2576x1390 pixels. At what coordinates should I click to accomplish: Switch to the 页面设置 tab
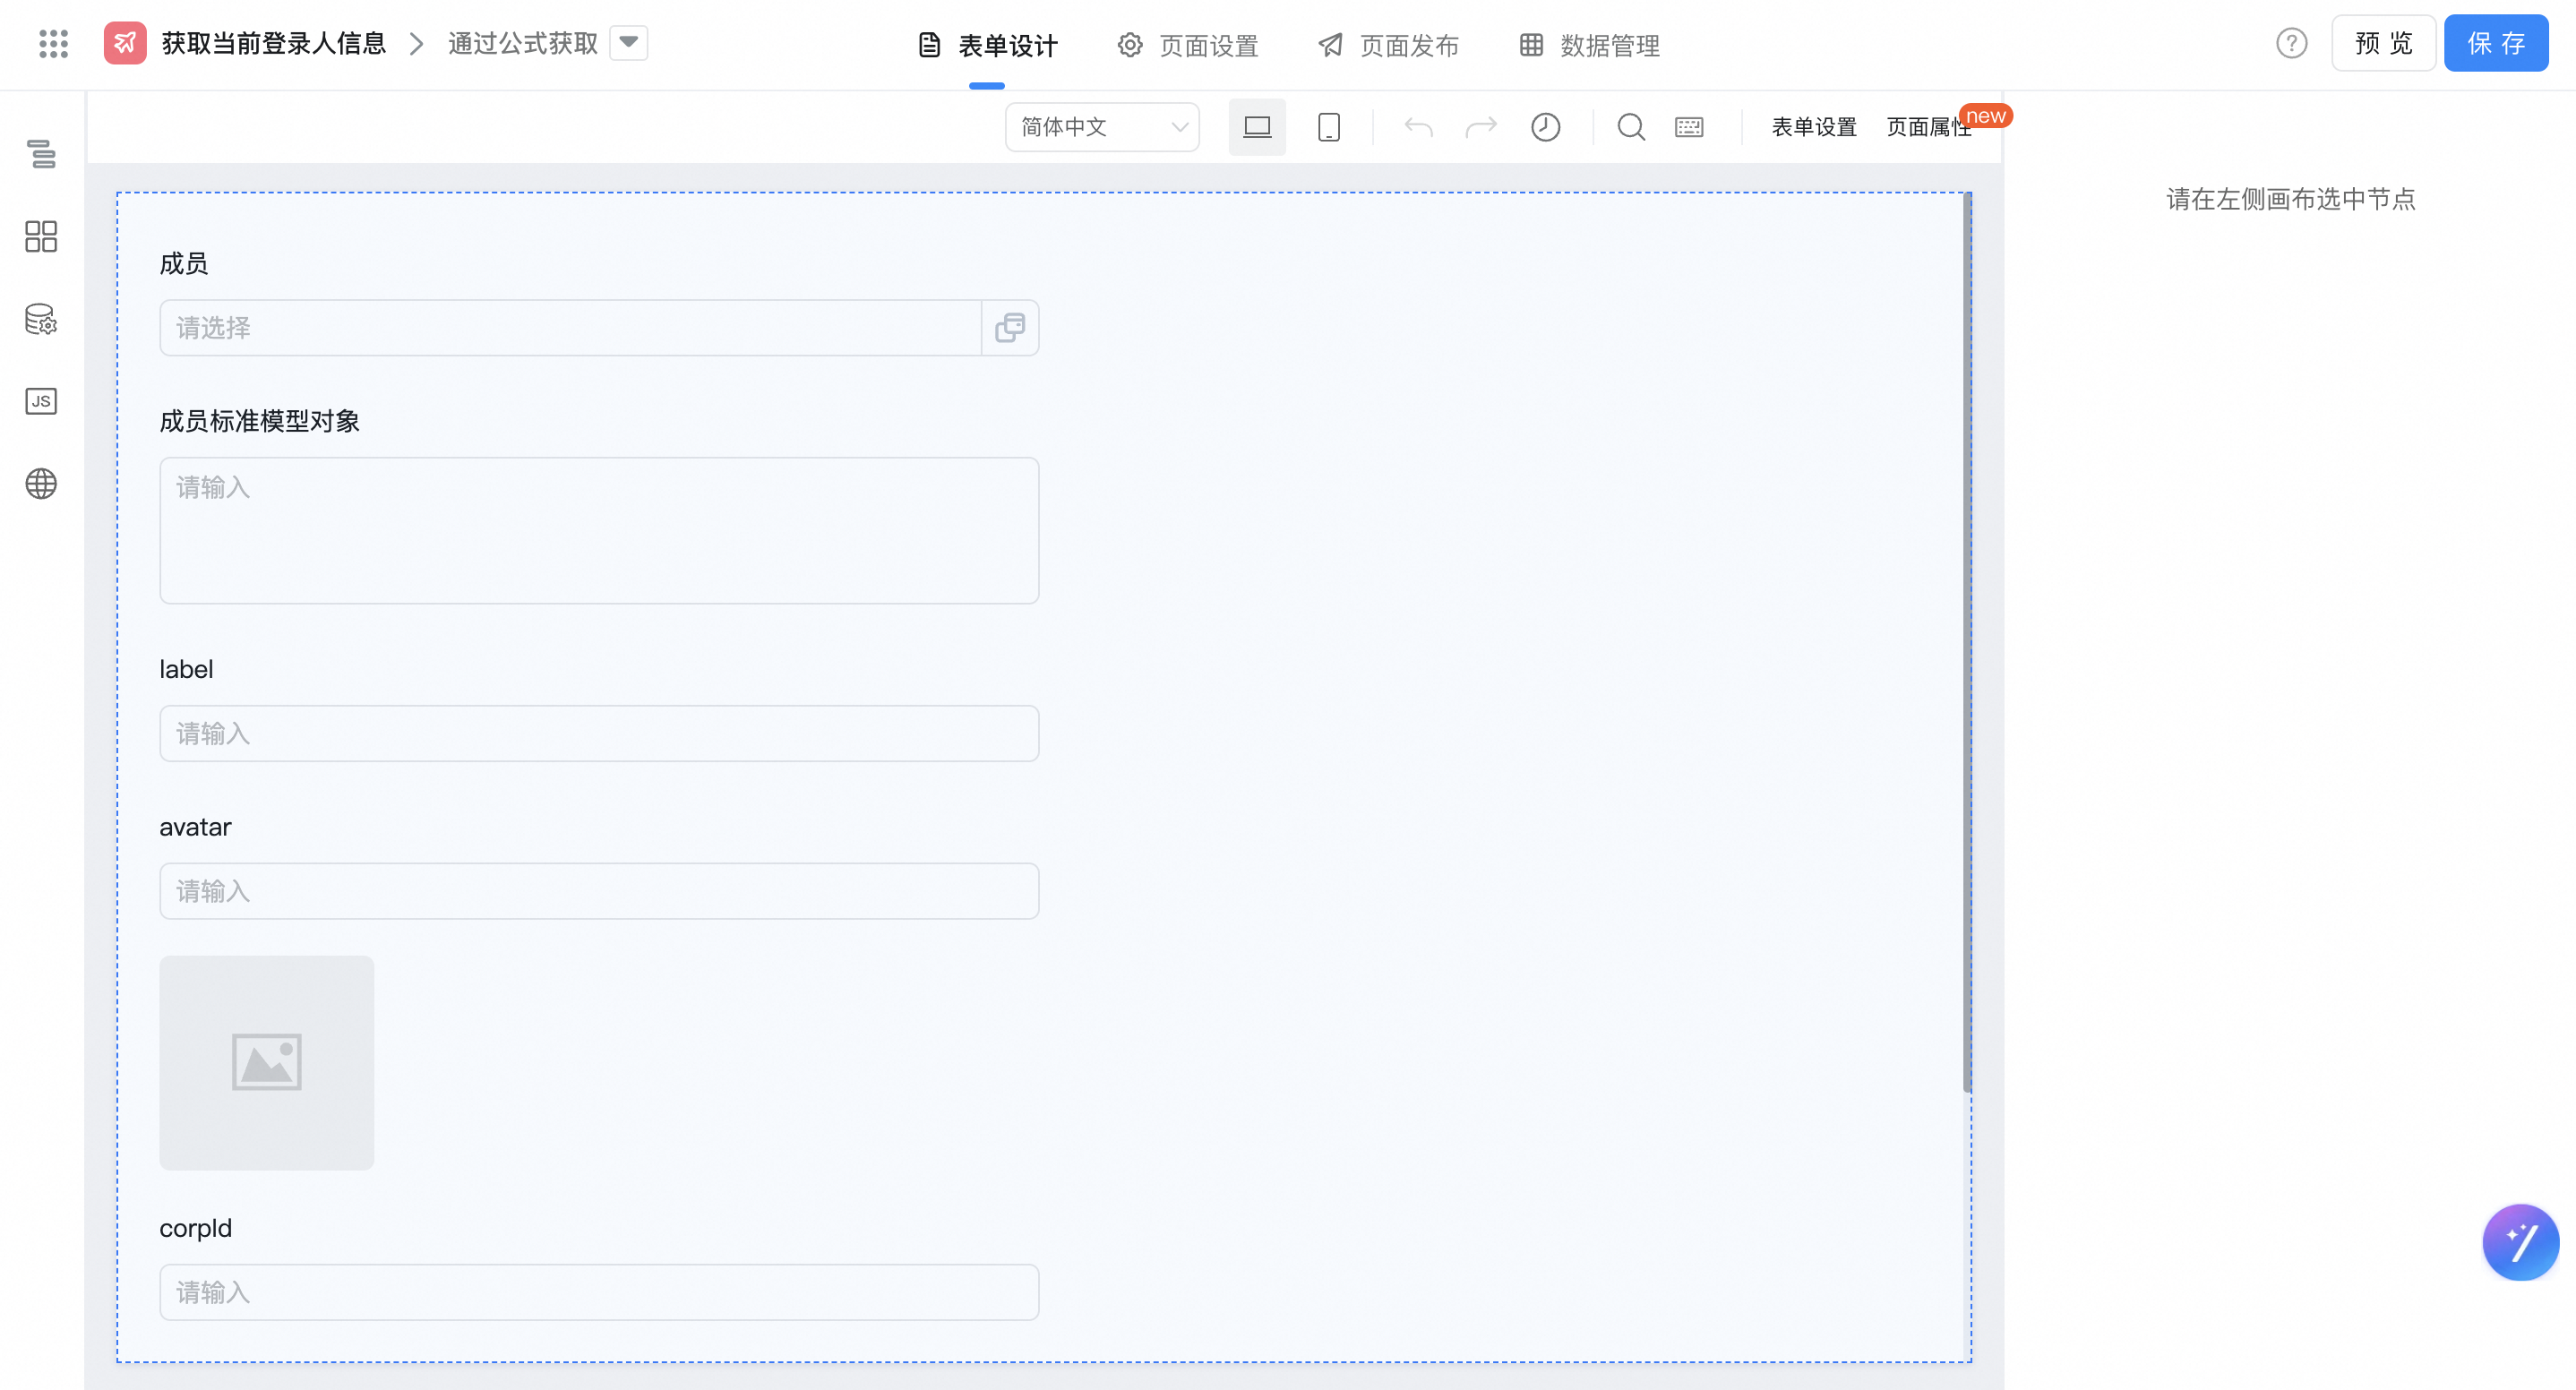tap(1188, 45)
